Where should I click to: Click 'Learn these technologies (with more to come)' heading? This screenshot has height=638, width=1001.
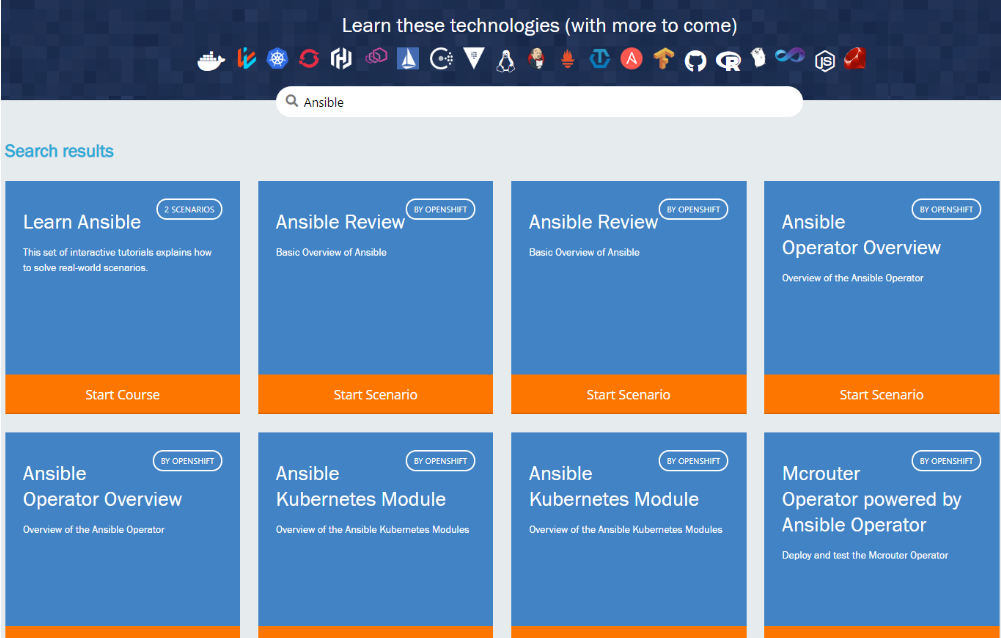point(539,26)
